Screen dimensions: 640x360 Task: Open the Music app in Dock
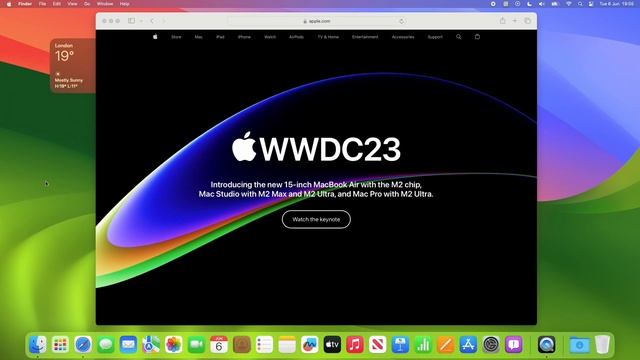tap(355, 344)
